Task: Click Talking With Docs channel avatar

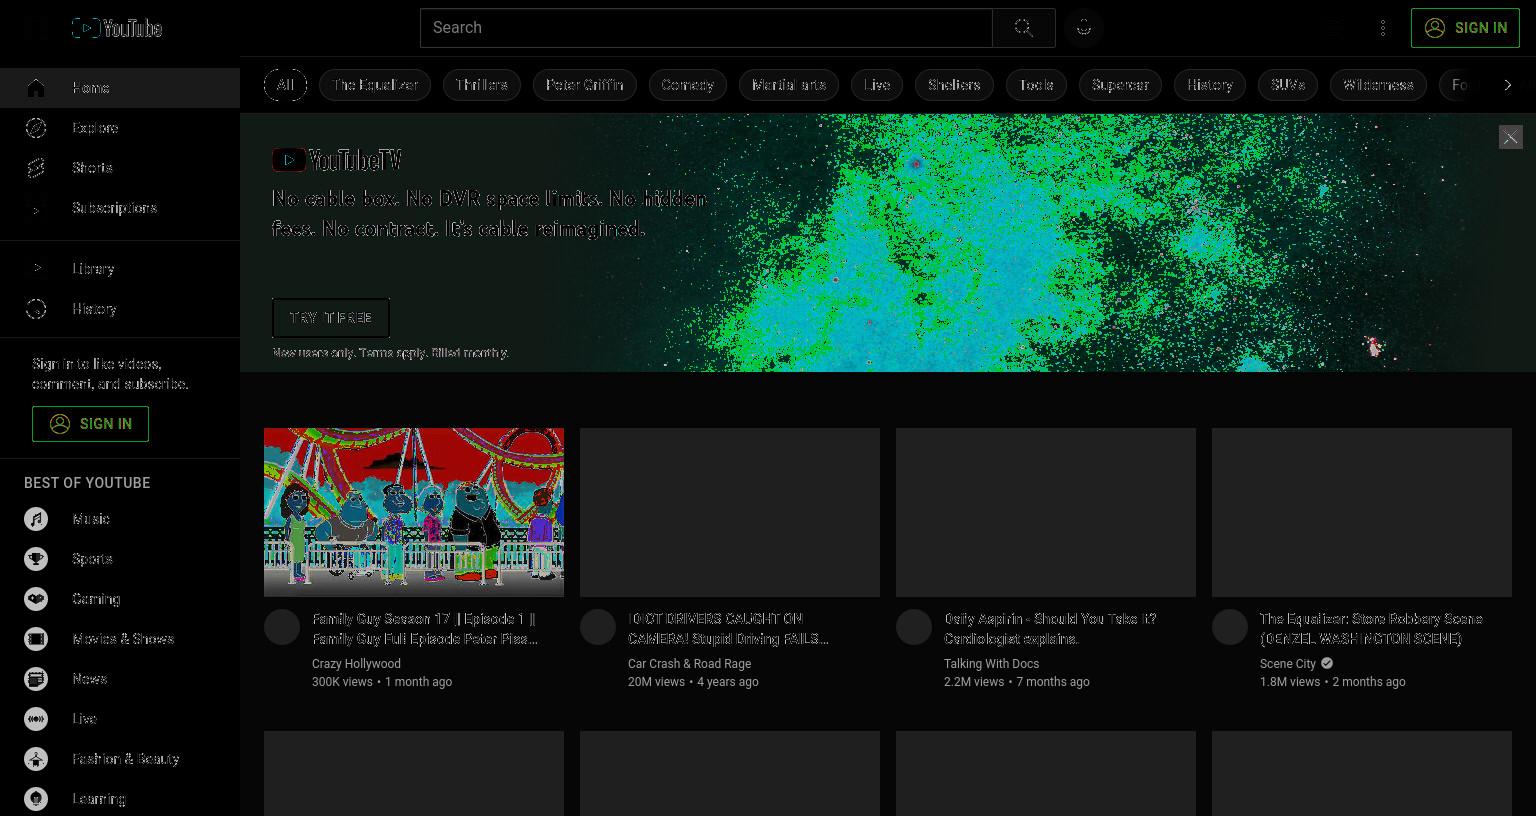Action: pyautogui.click(x=914, y=627)
